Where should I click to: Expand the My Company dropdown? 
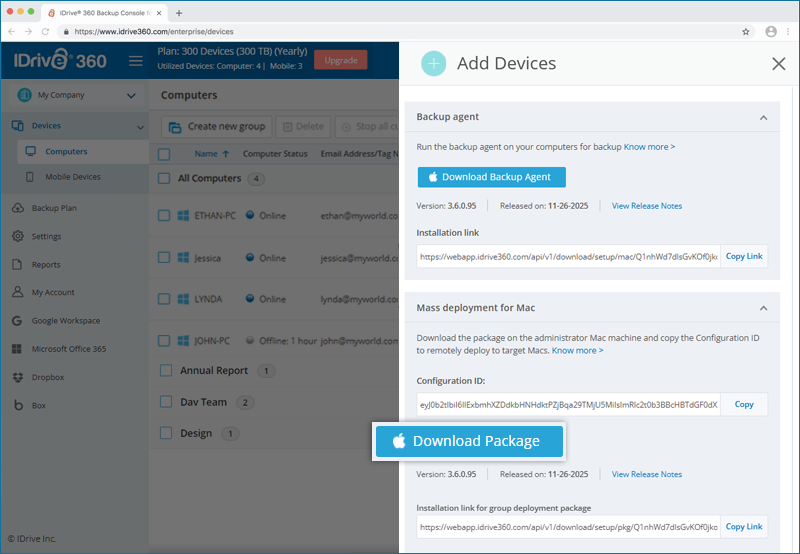point(131,96)
